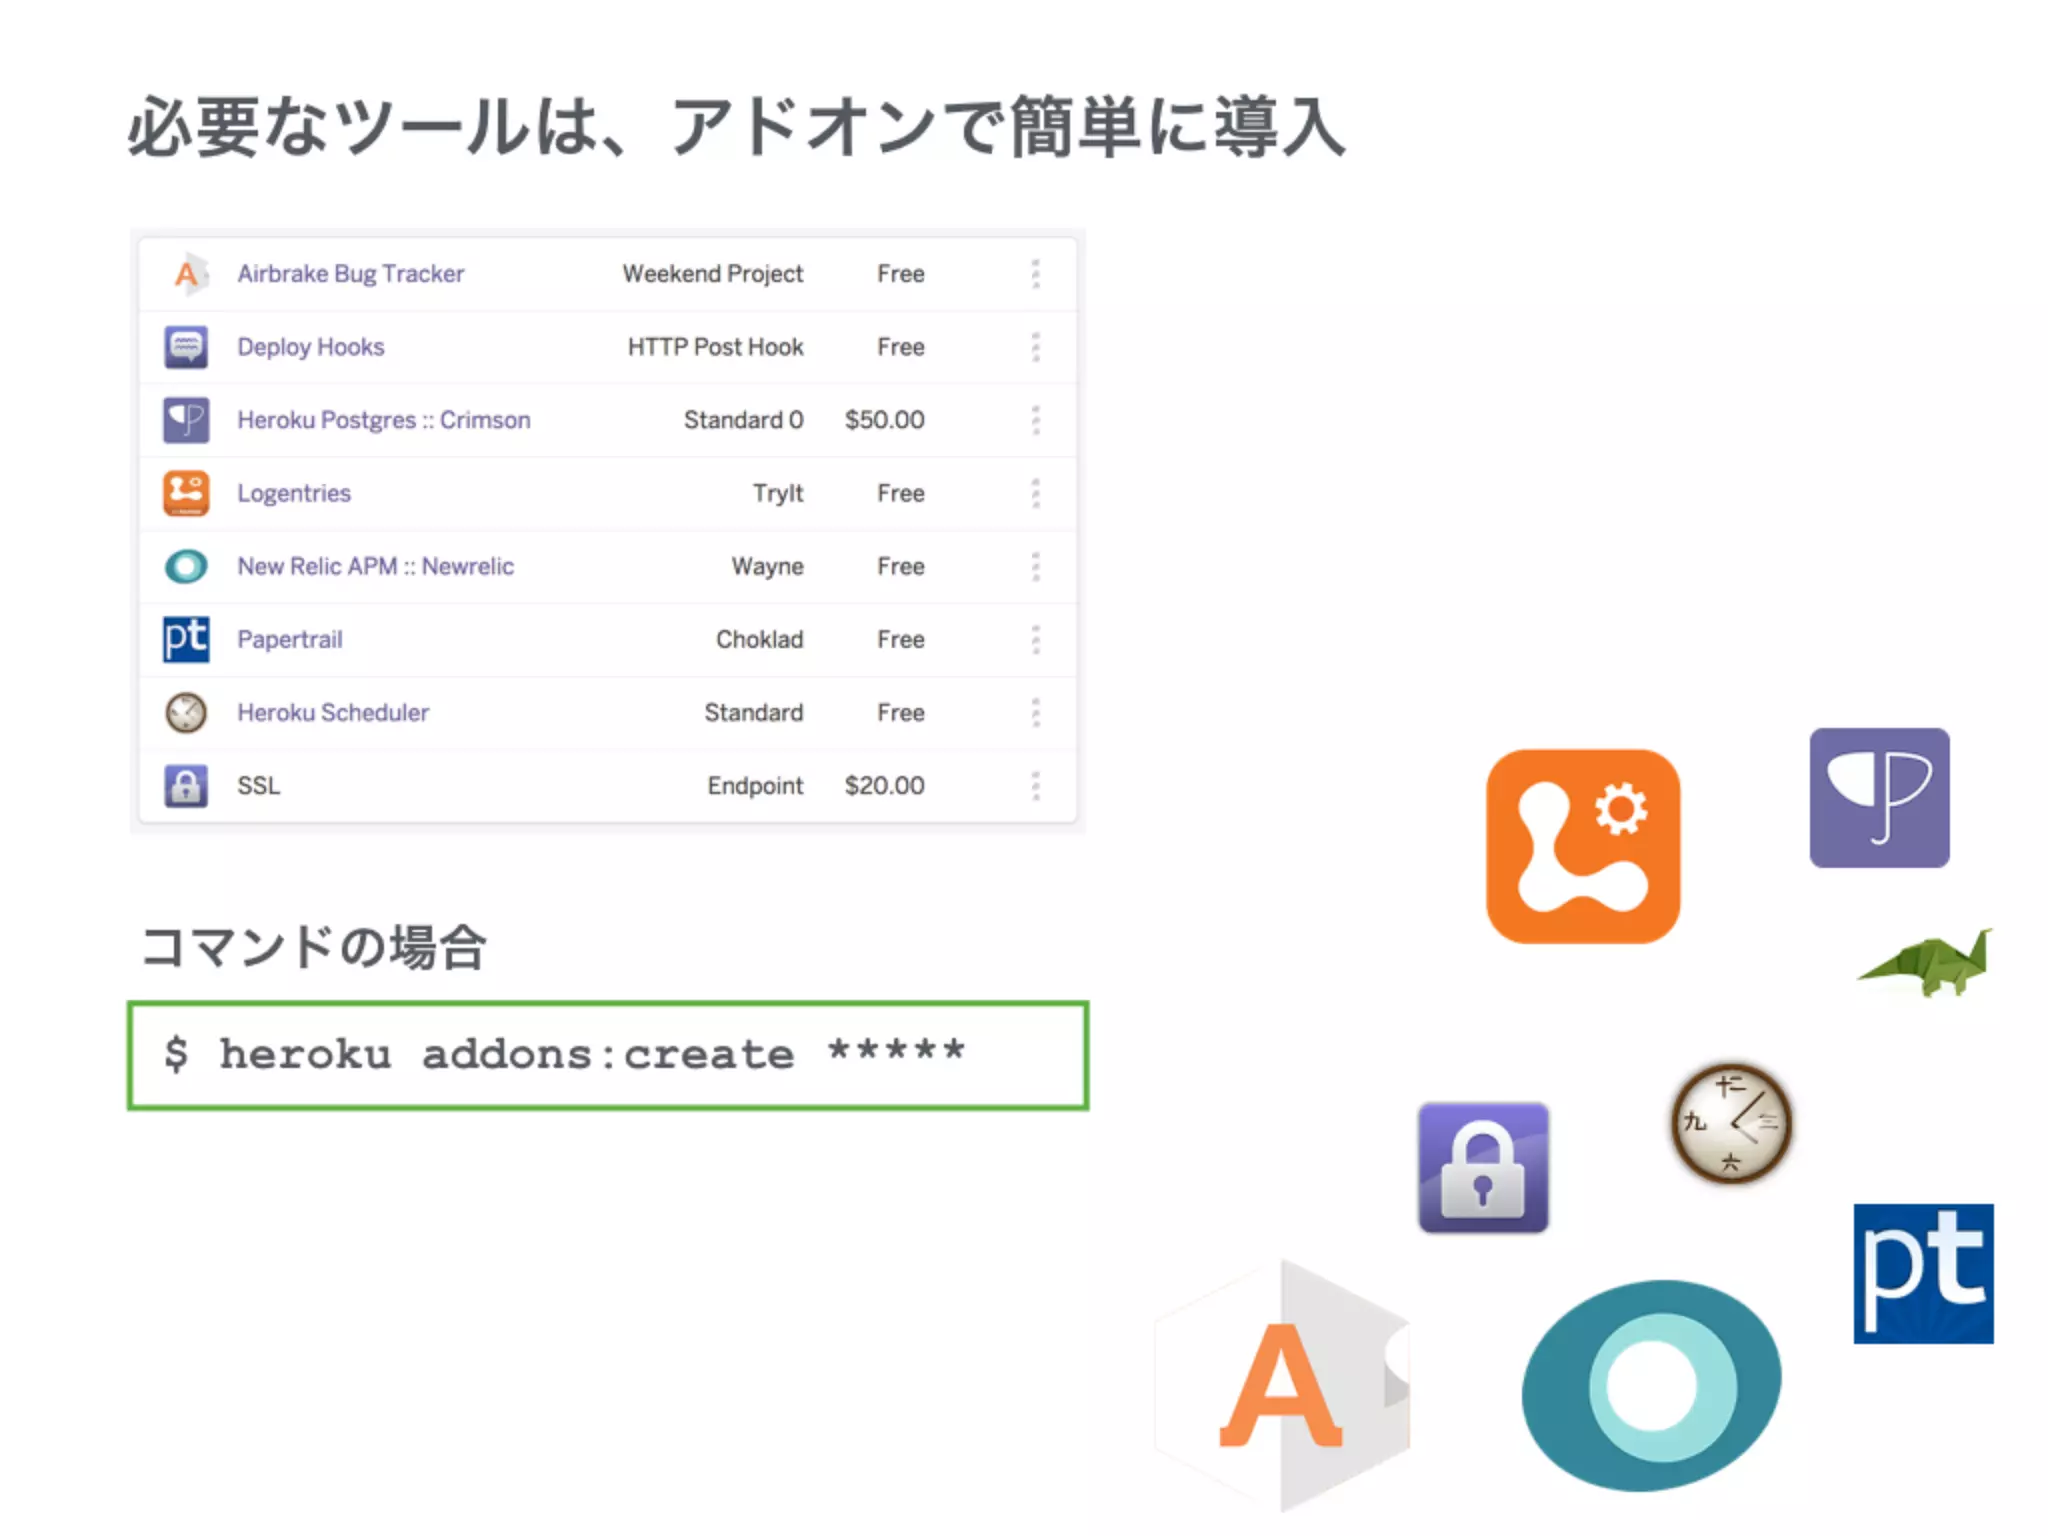Image resolution: width=2048 pixels, height=1536 pixels.
Task: Open Heroku Postgres :: Crimson link
Action: click(x=384, y=420)
